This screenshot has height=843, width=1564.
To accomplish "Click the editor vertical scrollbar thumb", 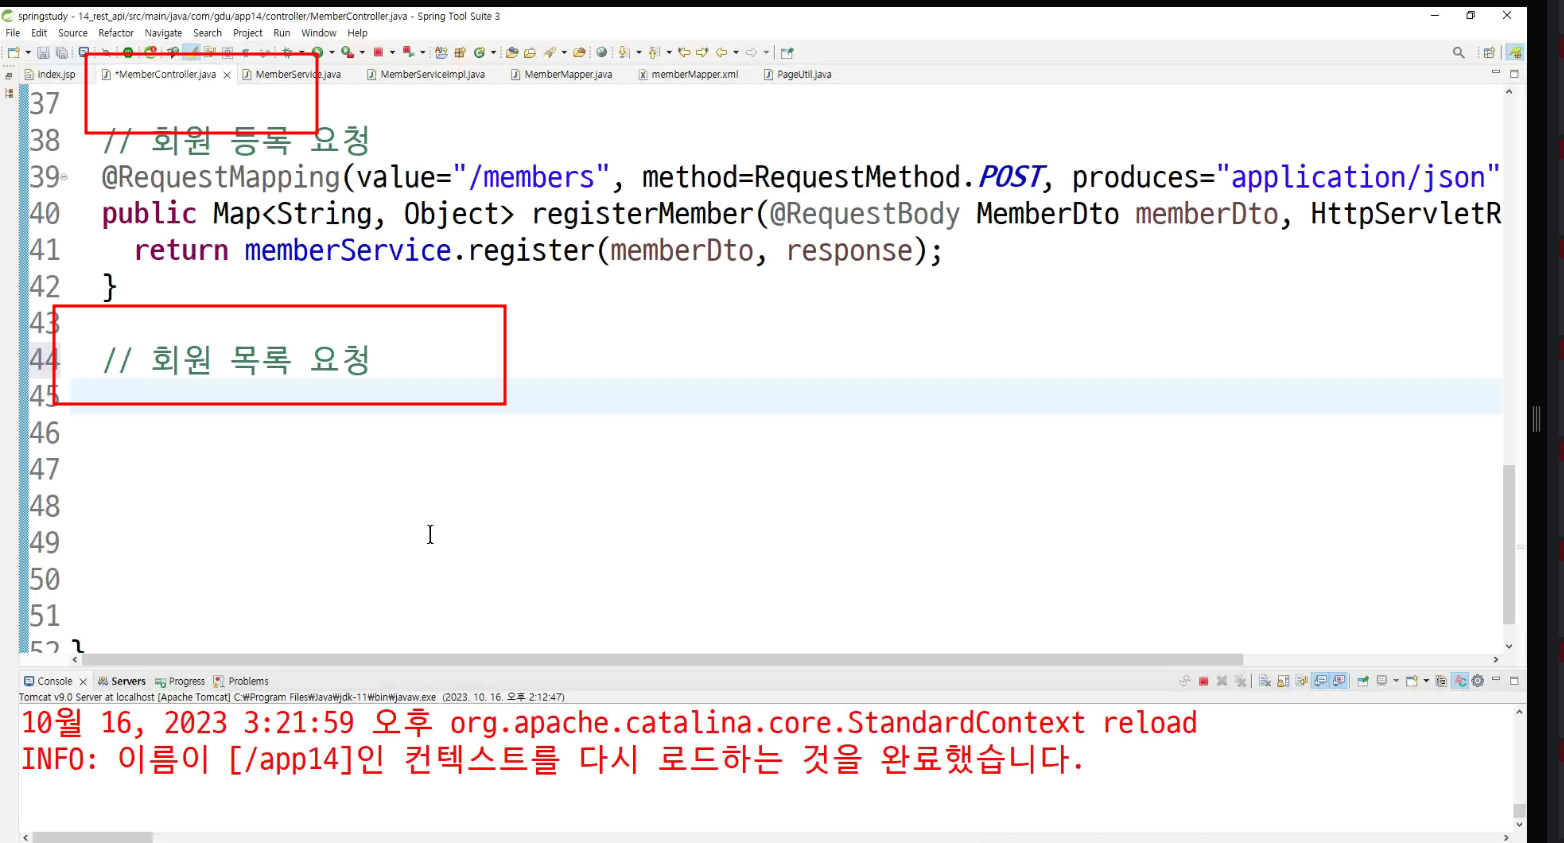I will [x=1509, y=544].
